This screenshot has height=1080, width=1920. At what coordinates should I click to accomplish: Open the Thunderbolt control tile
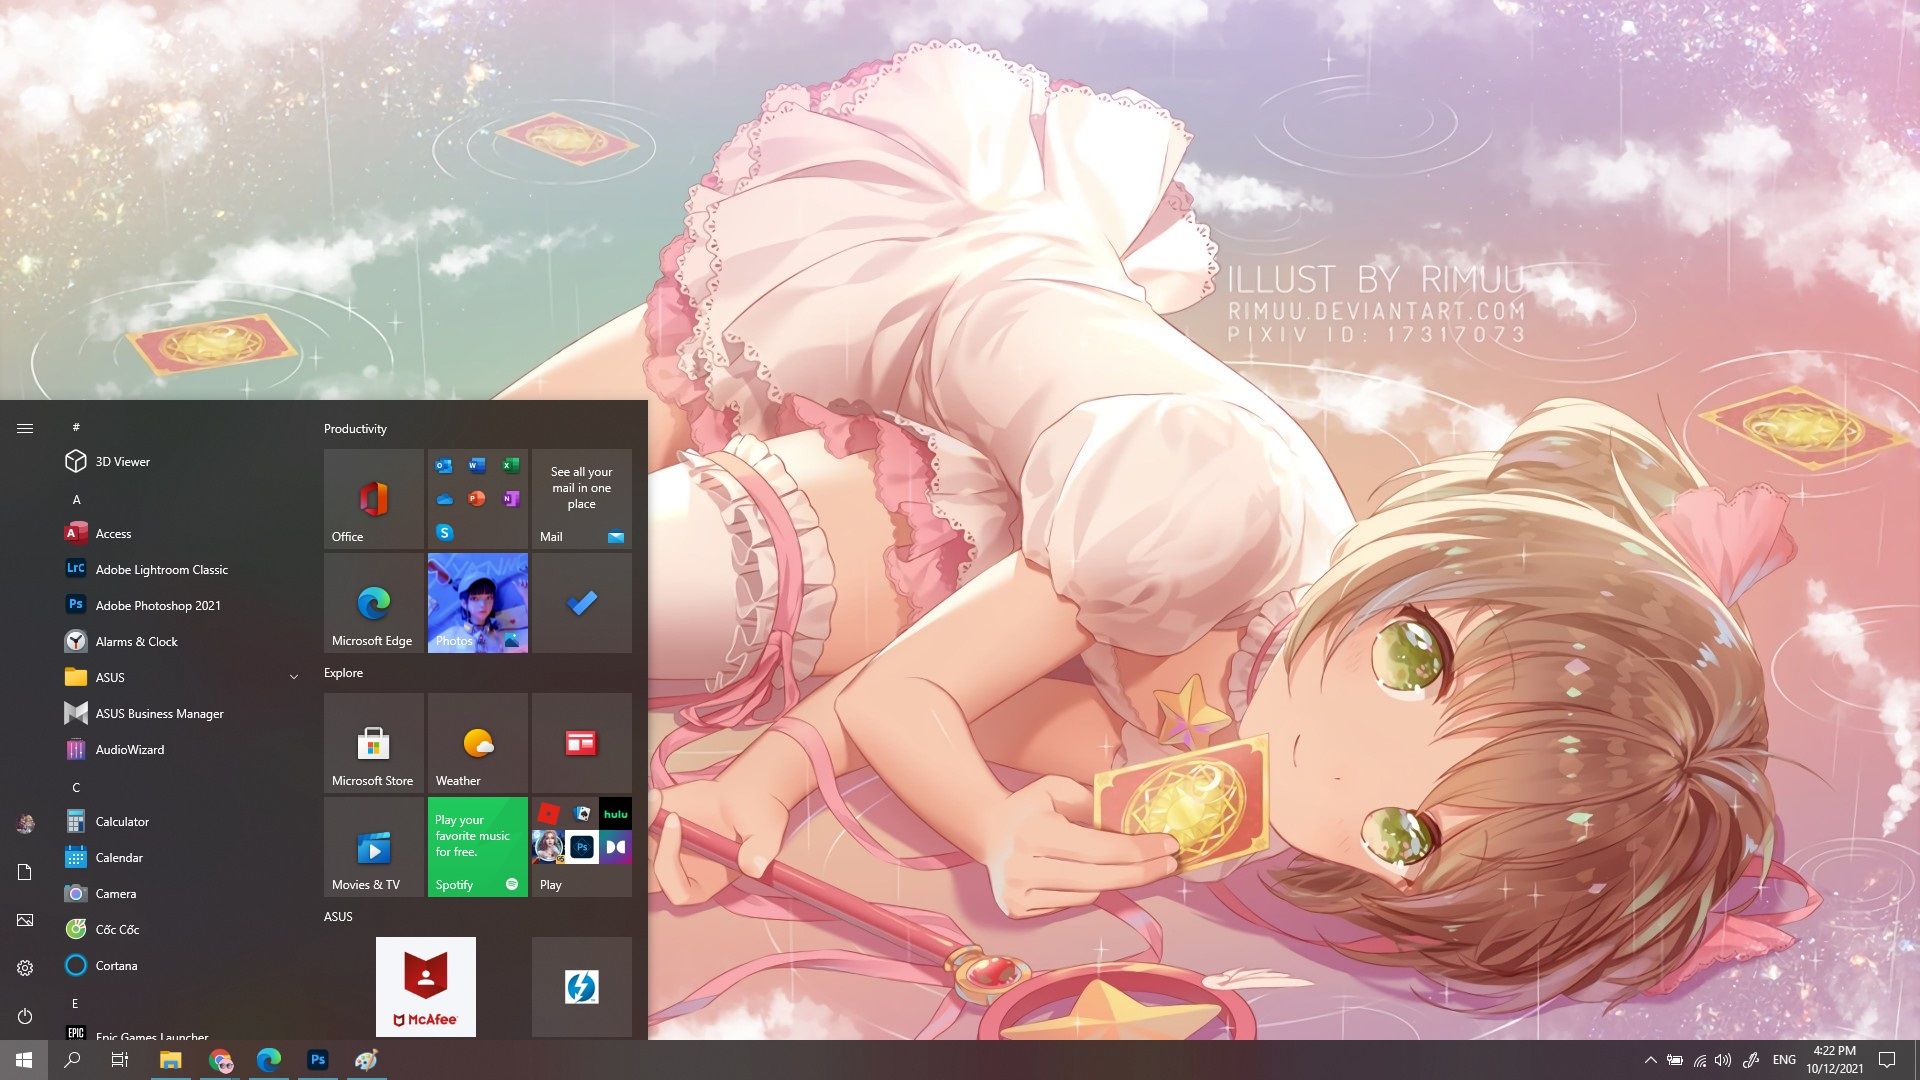582,987
